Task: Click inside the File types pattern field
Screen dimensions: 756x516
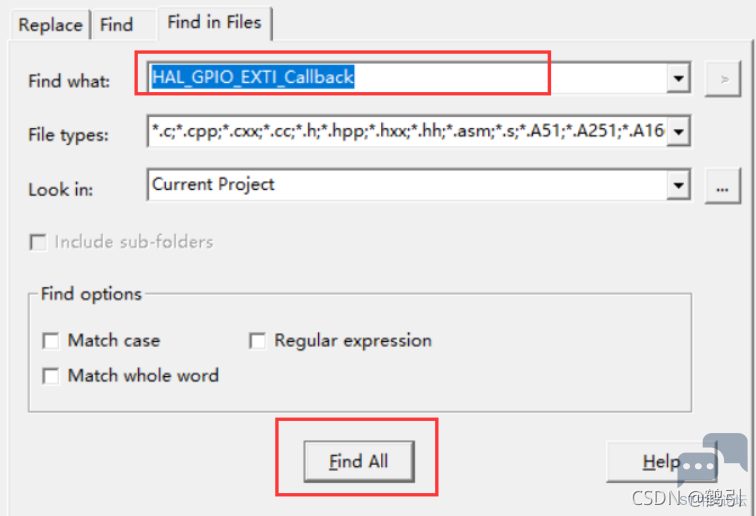Action: click(x=407, y=131)
